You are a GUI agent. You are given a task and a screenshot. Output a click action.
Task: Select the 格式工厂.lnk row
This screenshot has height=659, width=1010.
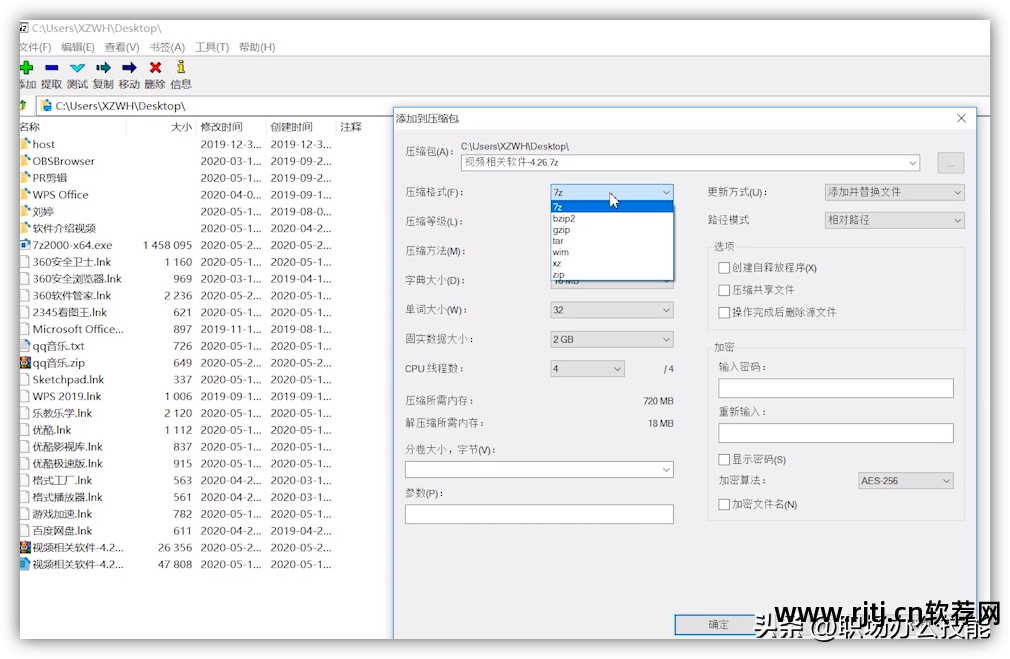click(177, 480)
